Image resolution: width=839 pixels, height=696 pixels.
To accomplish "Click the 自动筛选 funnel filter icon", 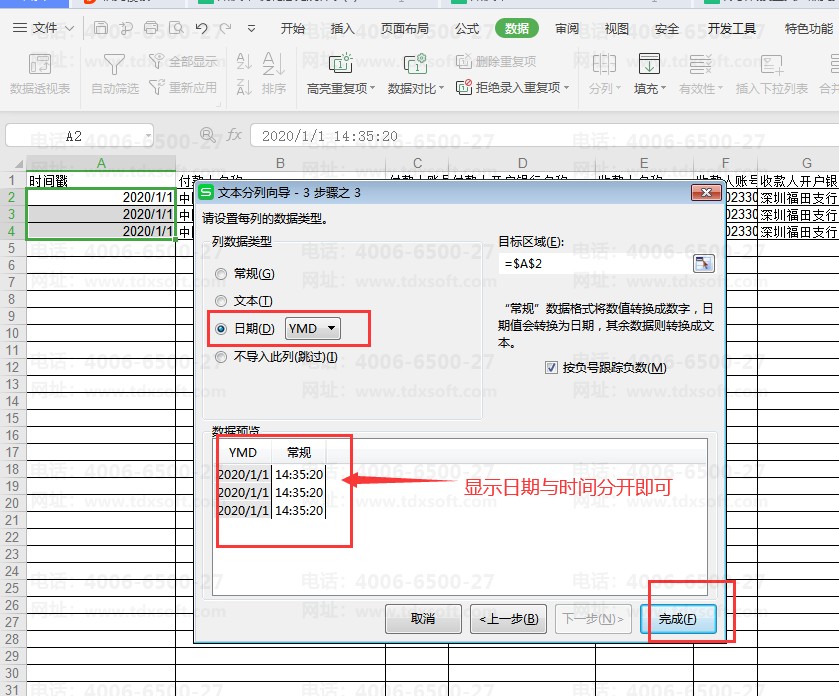I will (115, 65).
